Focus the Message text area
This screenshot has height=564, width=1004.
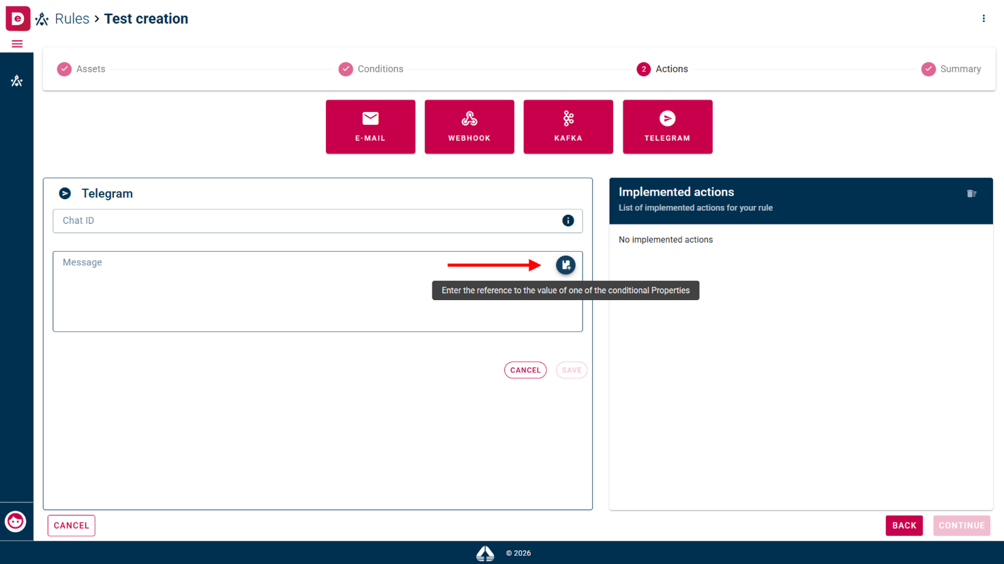click(318, 291)
